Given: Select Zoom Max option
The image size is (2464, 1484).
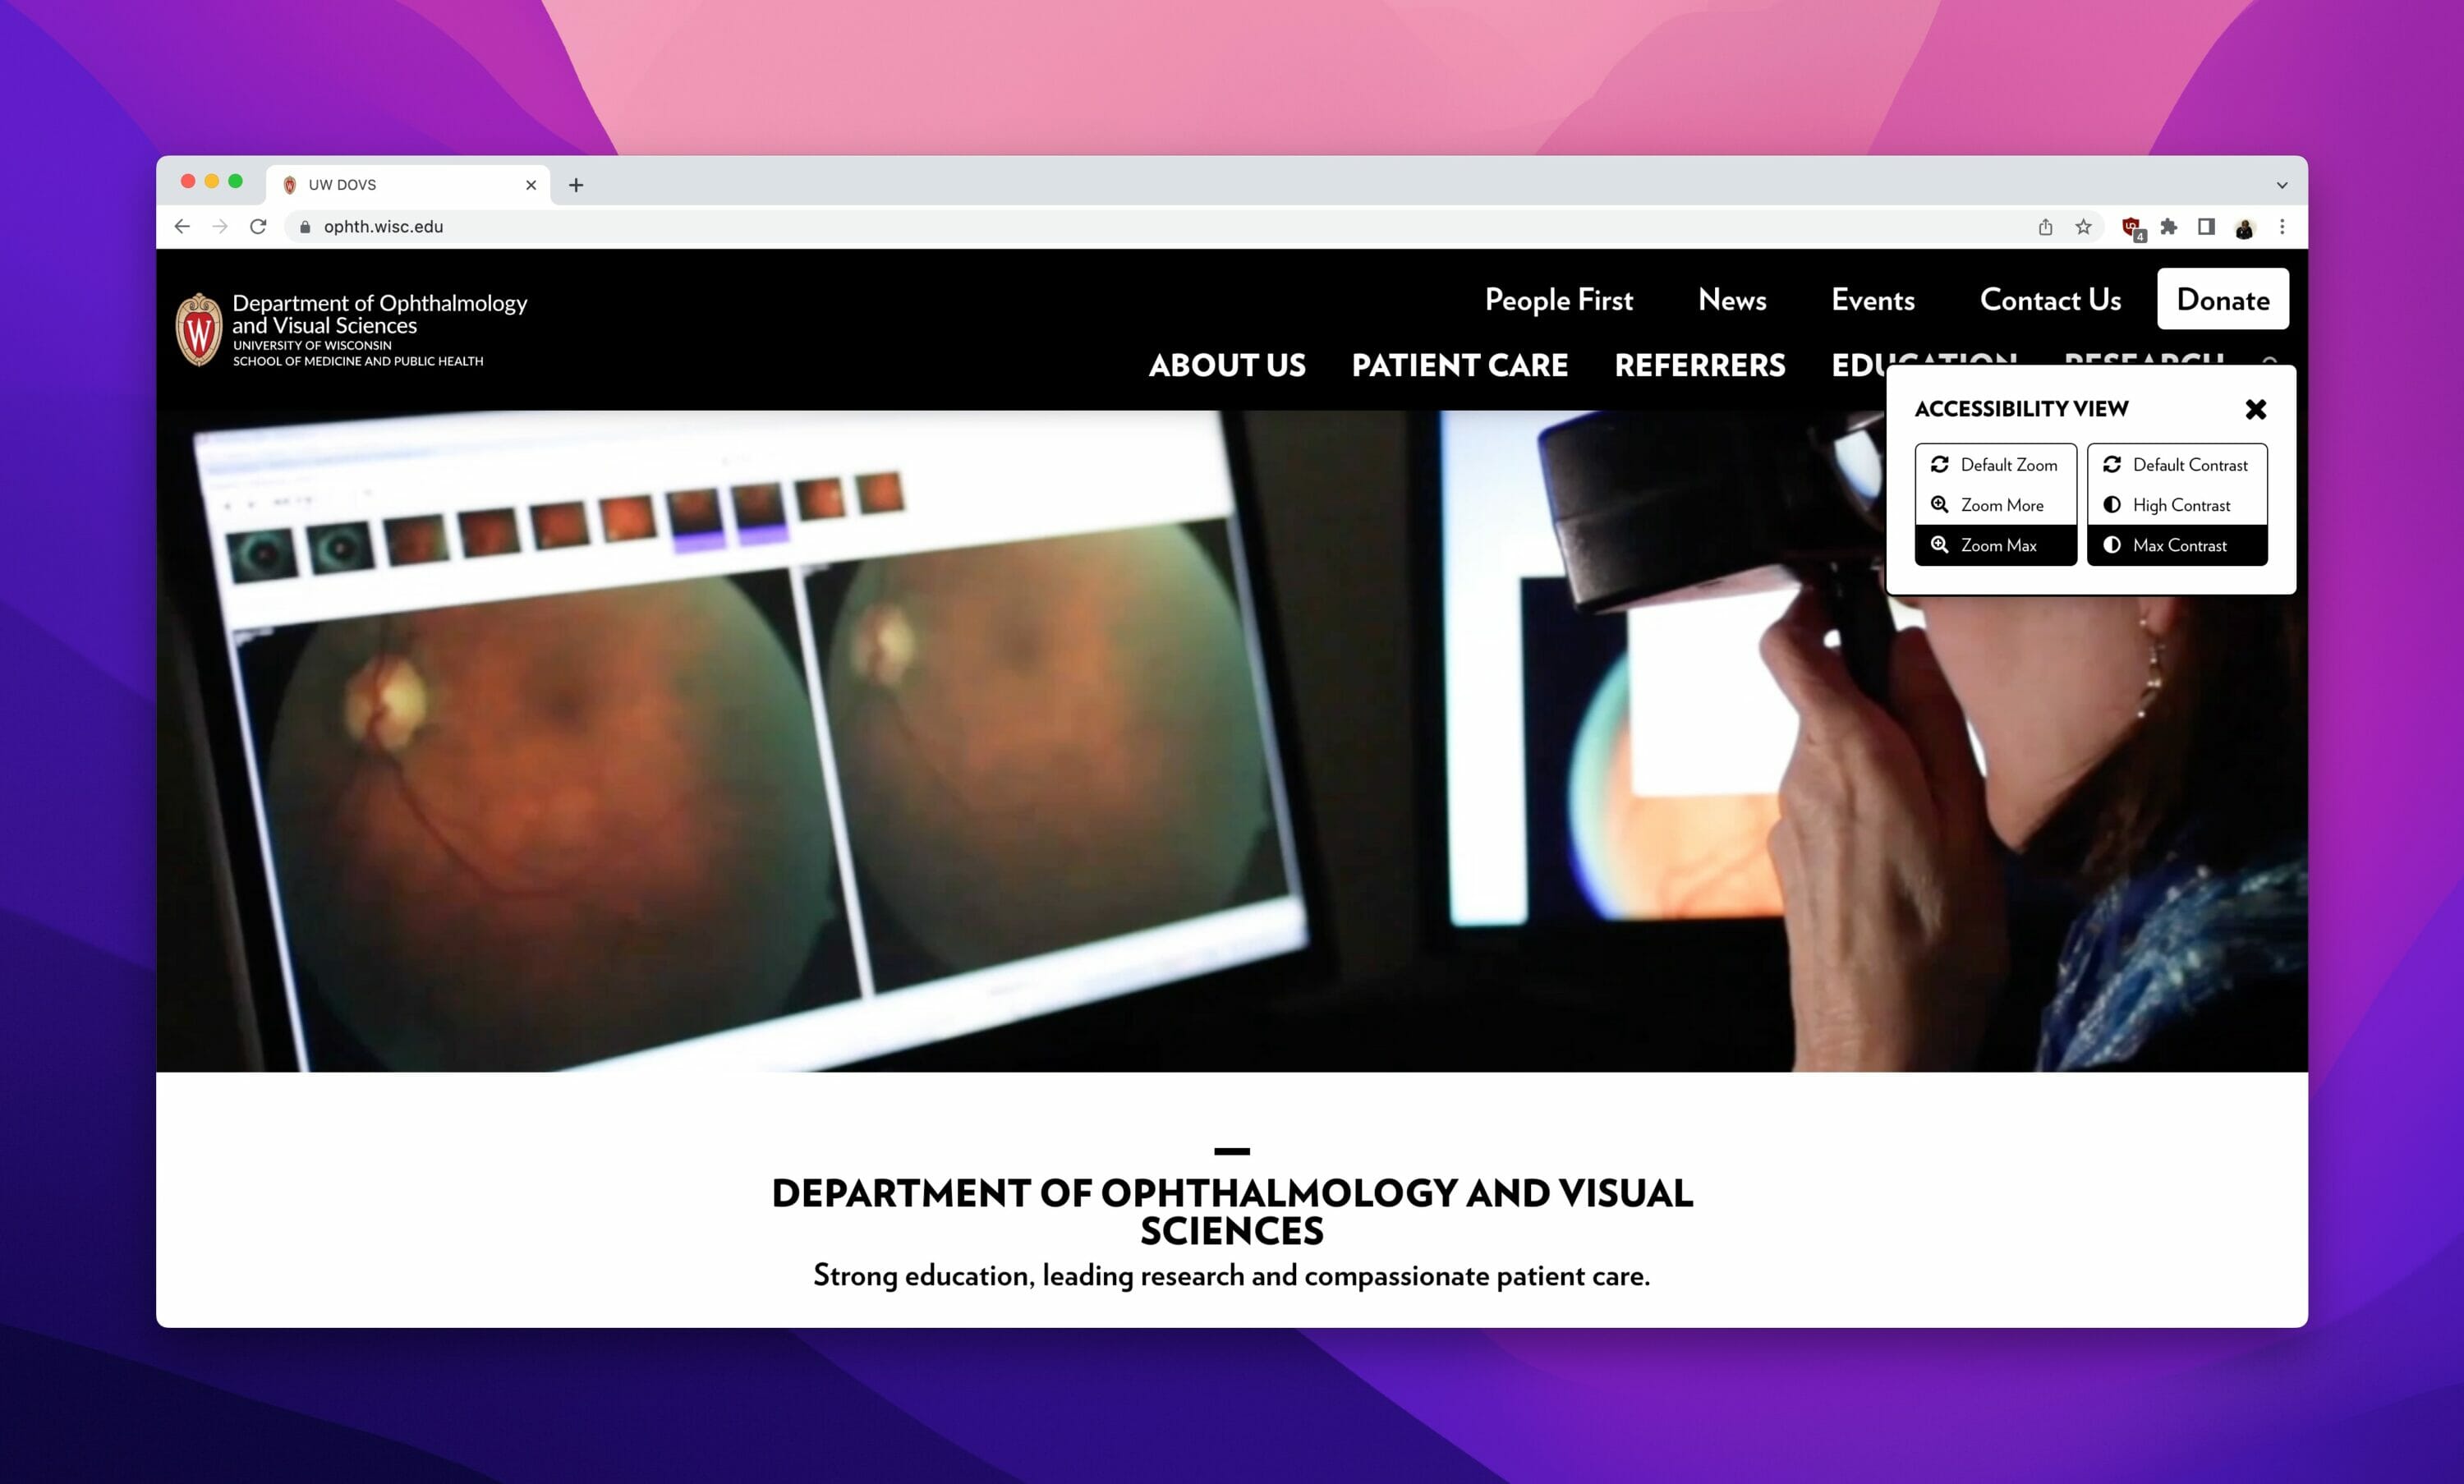Looking at the screenshot, I should click(1995, 545).
